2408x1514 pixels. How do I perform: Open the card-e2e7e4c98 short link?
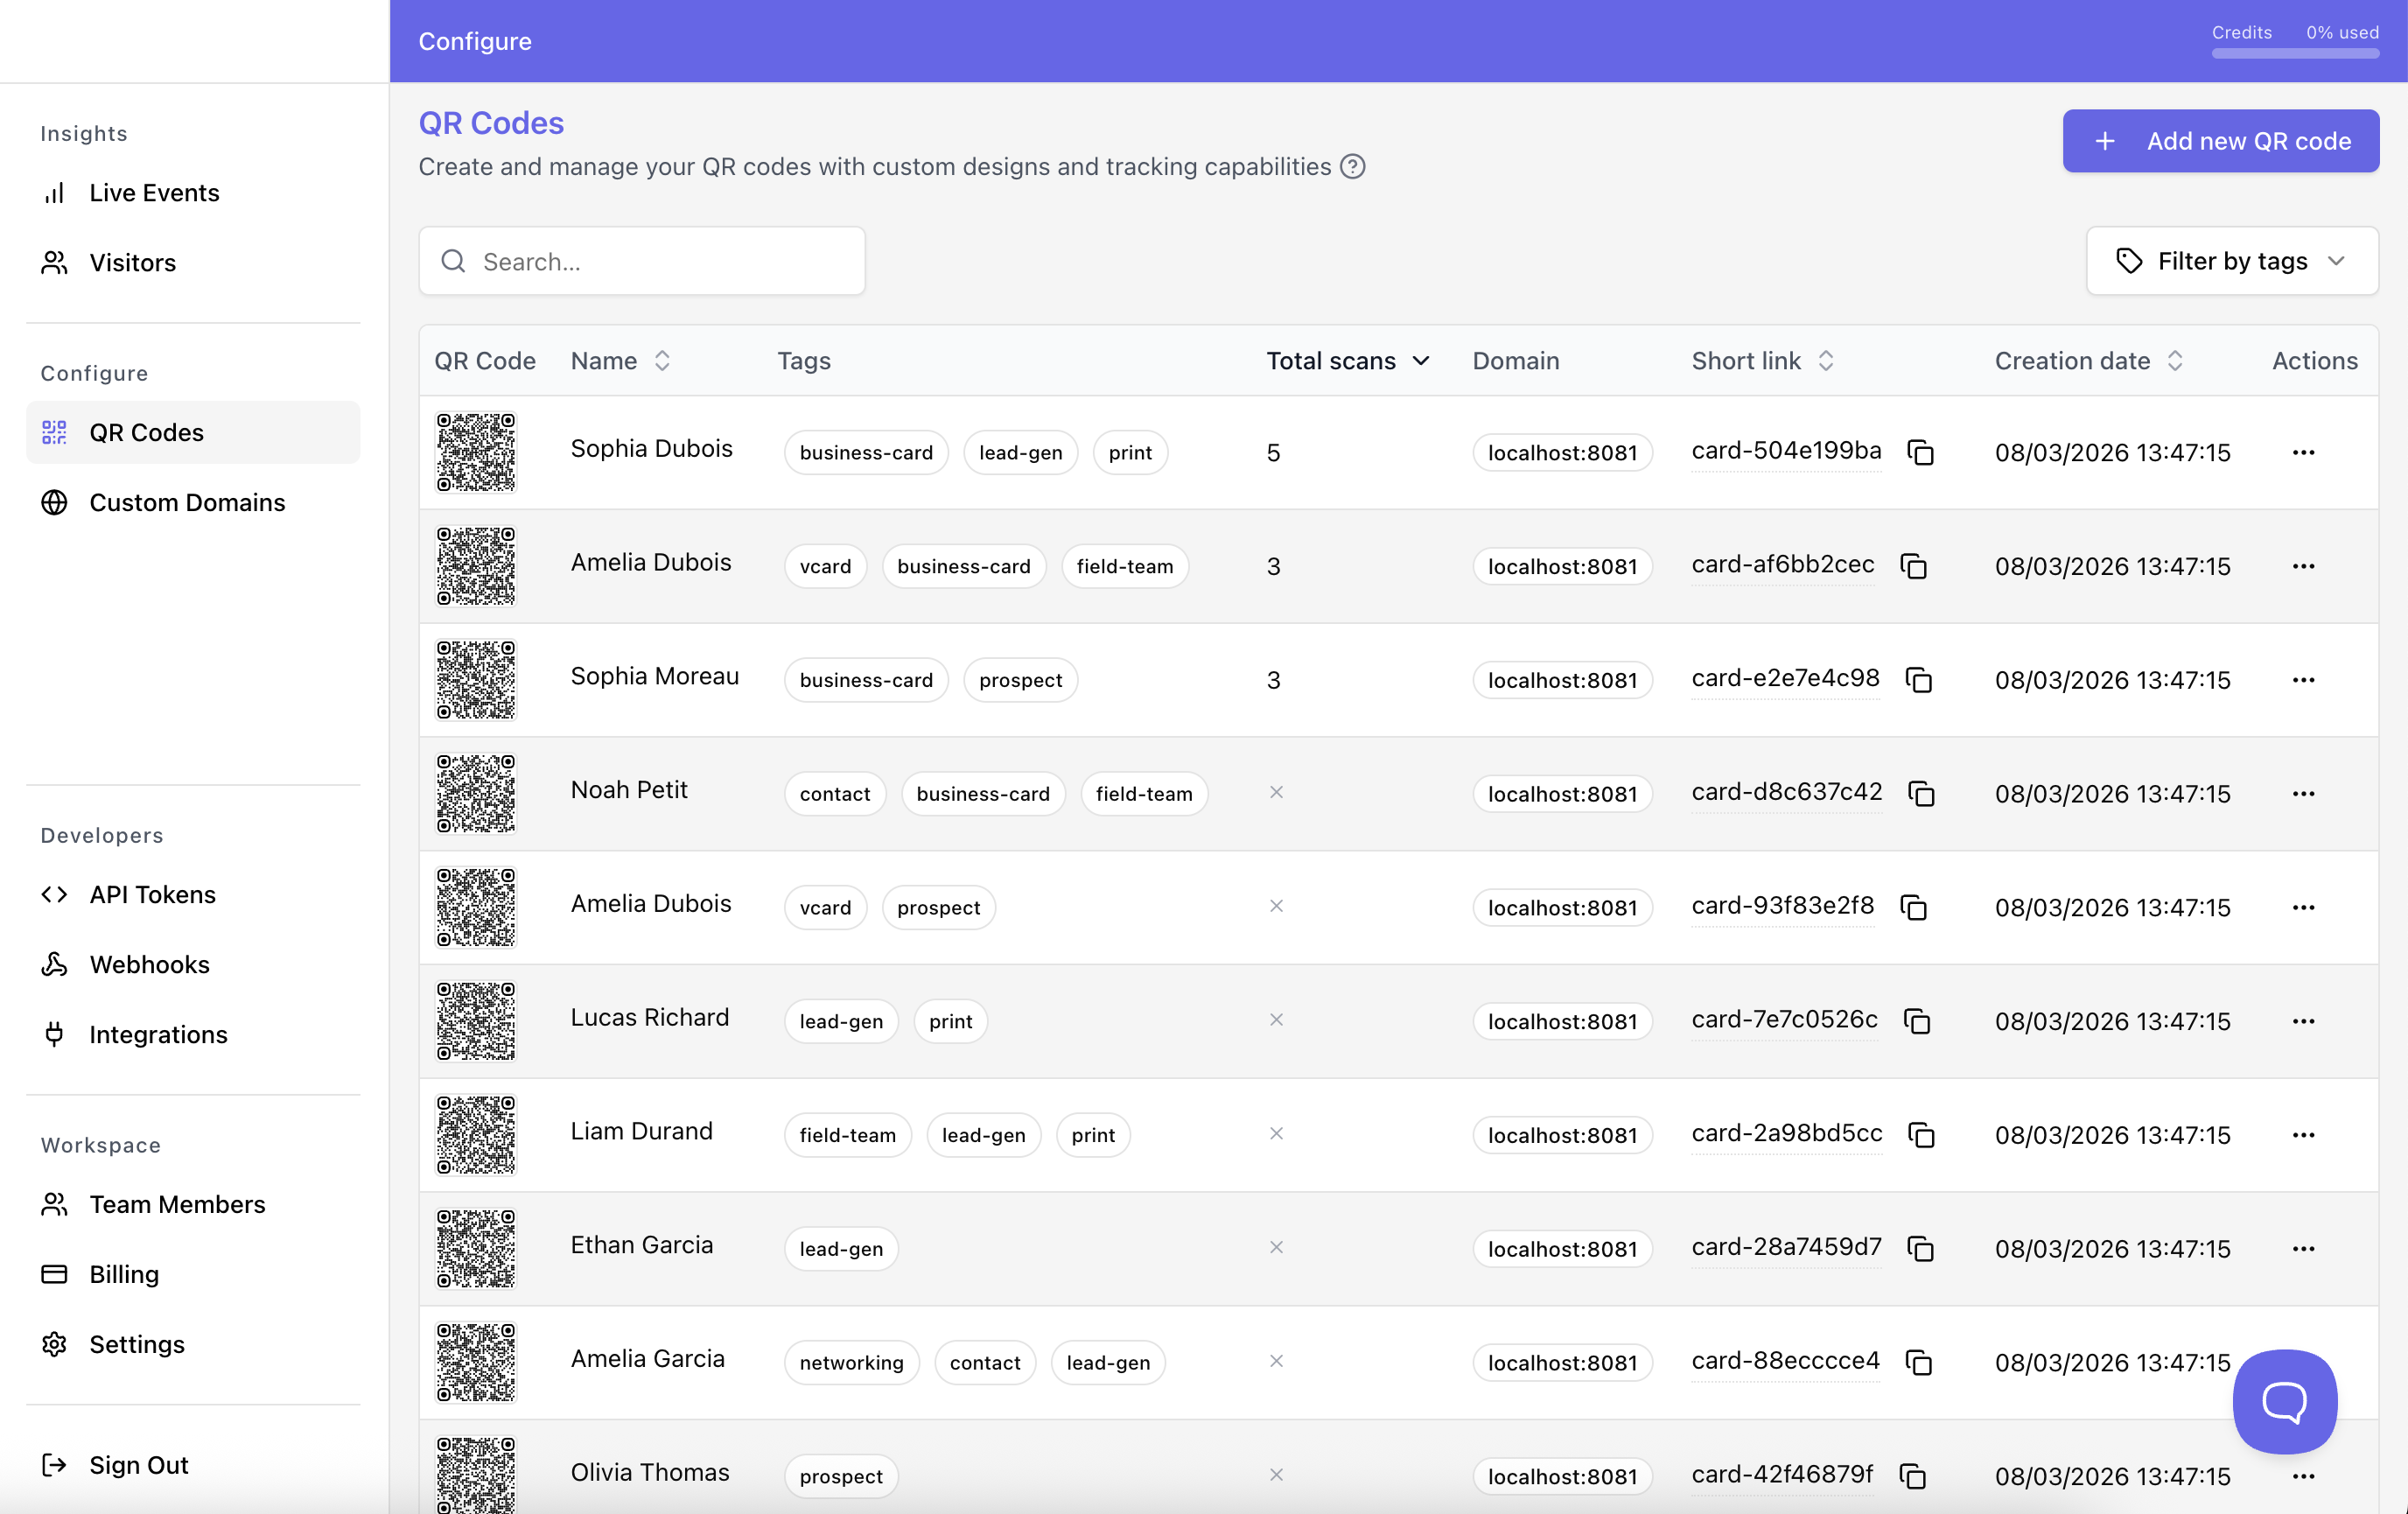point(1785,677)
